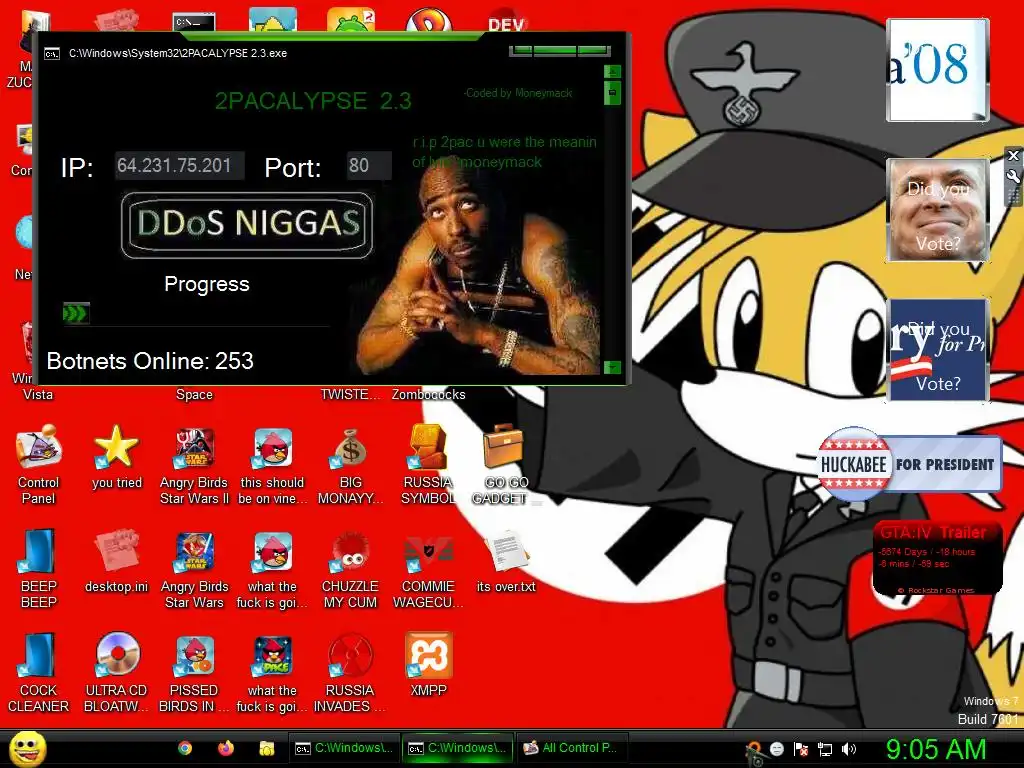The image size is (1024, 768).
Task: Click the TWISTE... label under the window
Action: click(350, 394)
